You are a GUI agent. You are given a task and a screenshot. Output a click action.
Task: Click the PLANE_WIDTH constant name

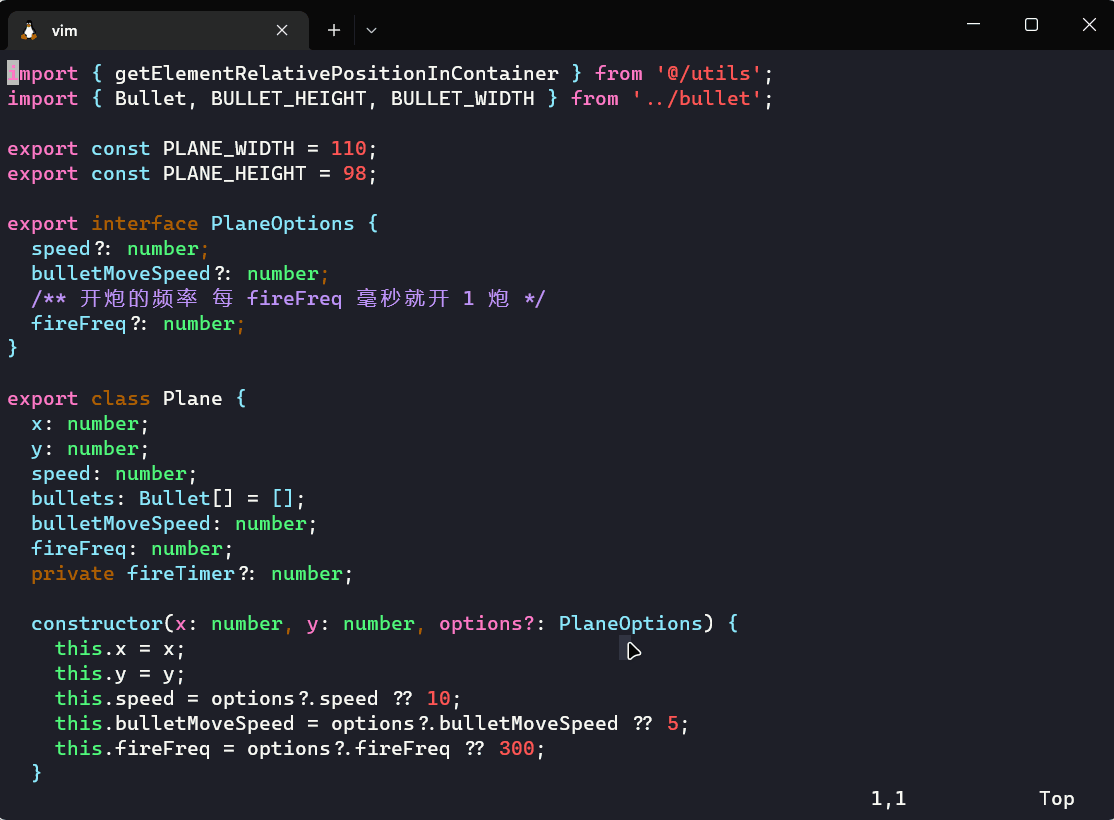[x=229, y=149]
